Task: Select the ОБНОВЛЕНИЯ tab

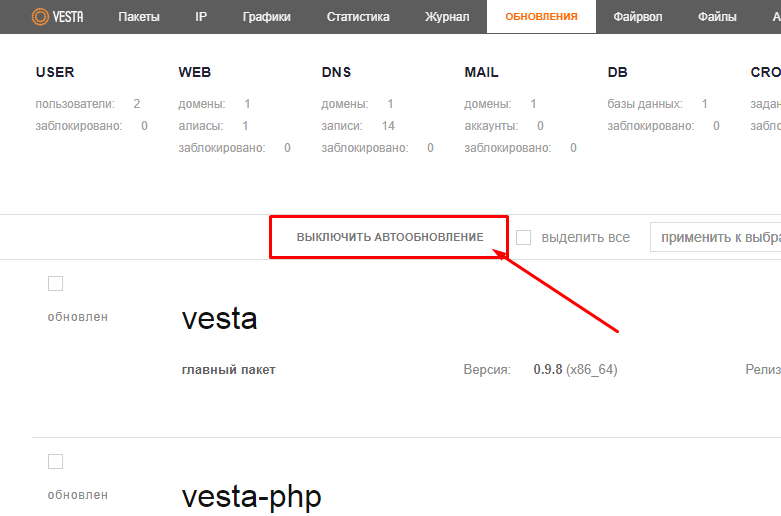Action: tap(541, 17)
